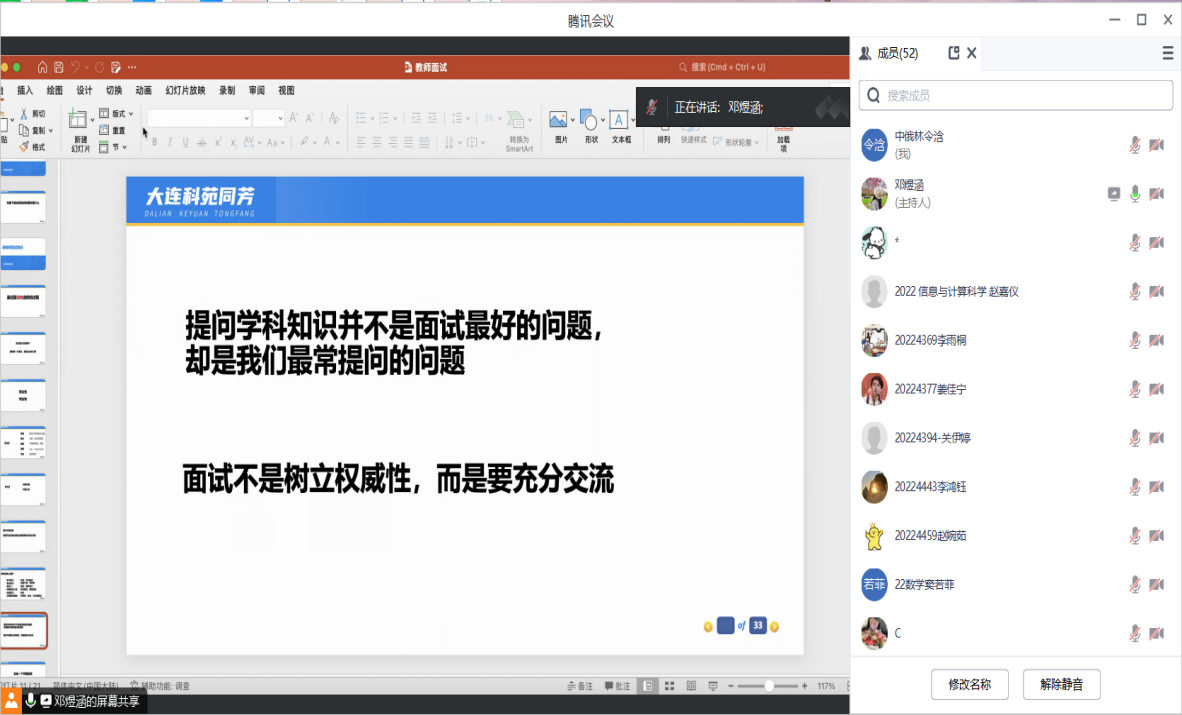Switch to slide sorter grid view icon
The width and height of the screenshot is (1182, 715).
[669, 686]
